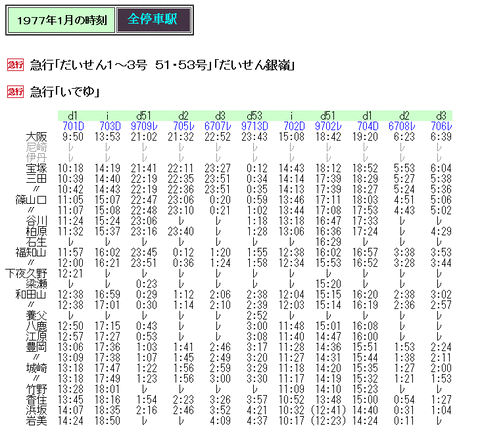The image size is (480, 426).
Task: Click the 4:37 time in 岩美 row
Action: click(x=257, y=421)
